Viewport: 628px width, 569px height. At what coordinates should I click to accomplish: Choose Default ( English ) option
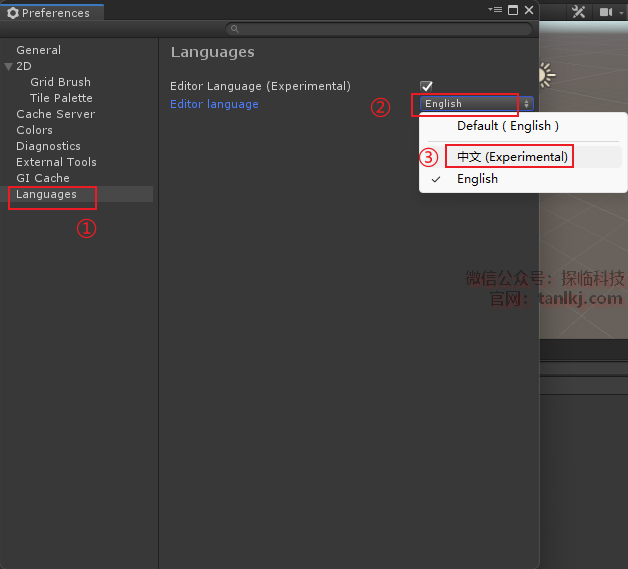point(508,126)
